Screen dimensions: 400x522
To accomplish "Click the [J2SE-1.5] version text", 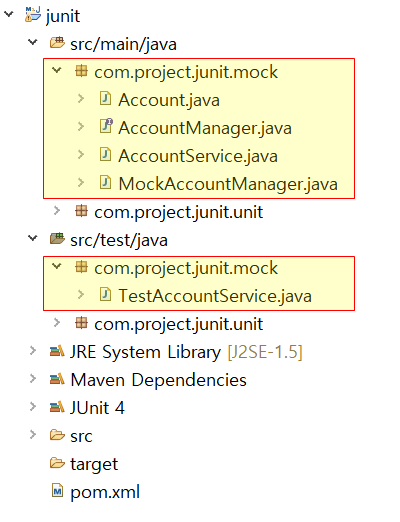I will pyautogui.click(x=265, y=352).
